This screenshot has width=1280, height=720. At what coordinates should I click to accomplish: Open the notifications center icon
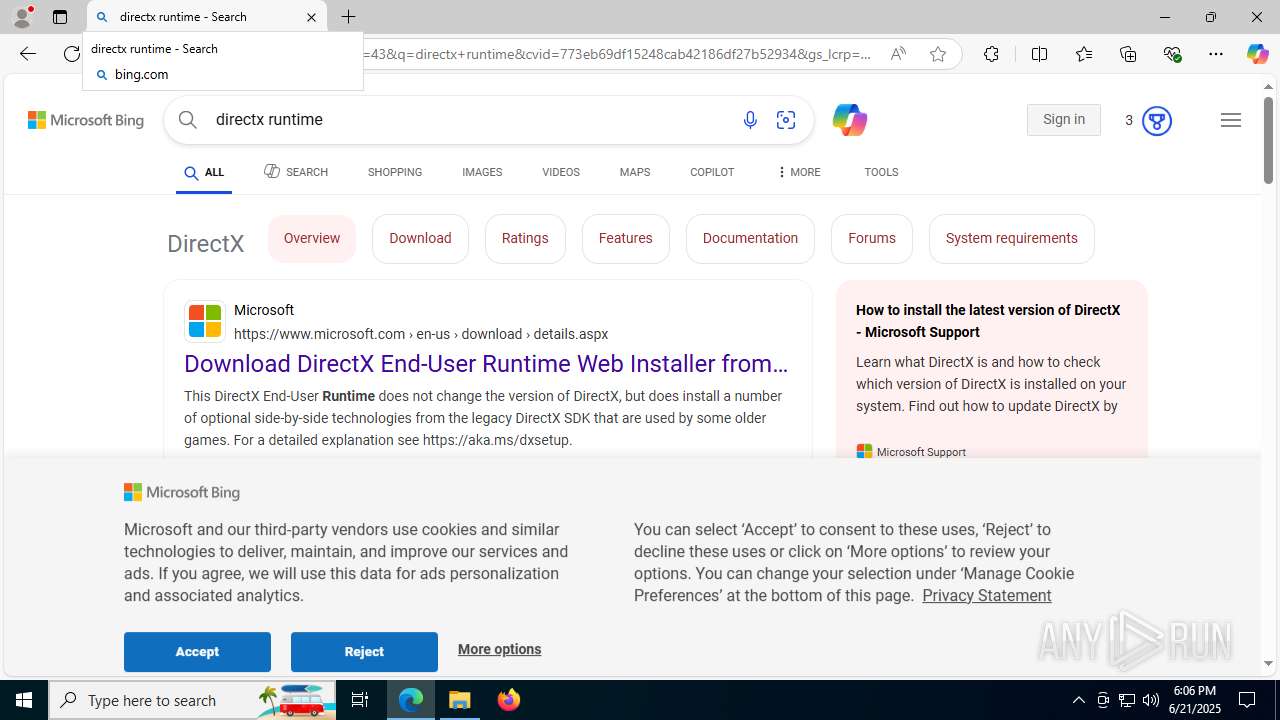point(1247,700)
